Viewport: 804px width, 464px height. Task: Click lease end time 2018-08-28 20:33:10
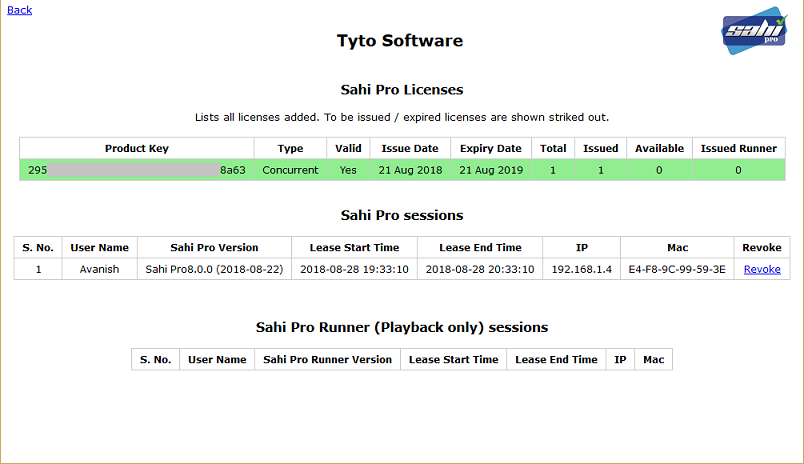pos(480,269)
